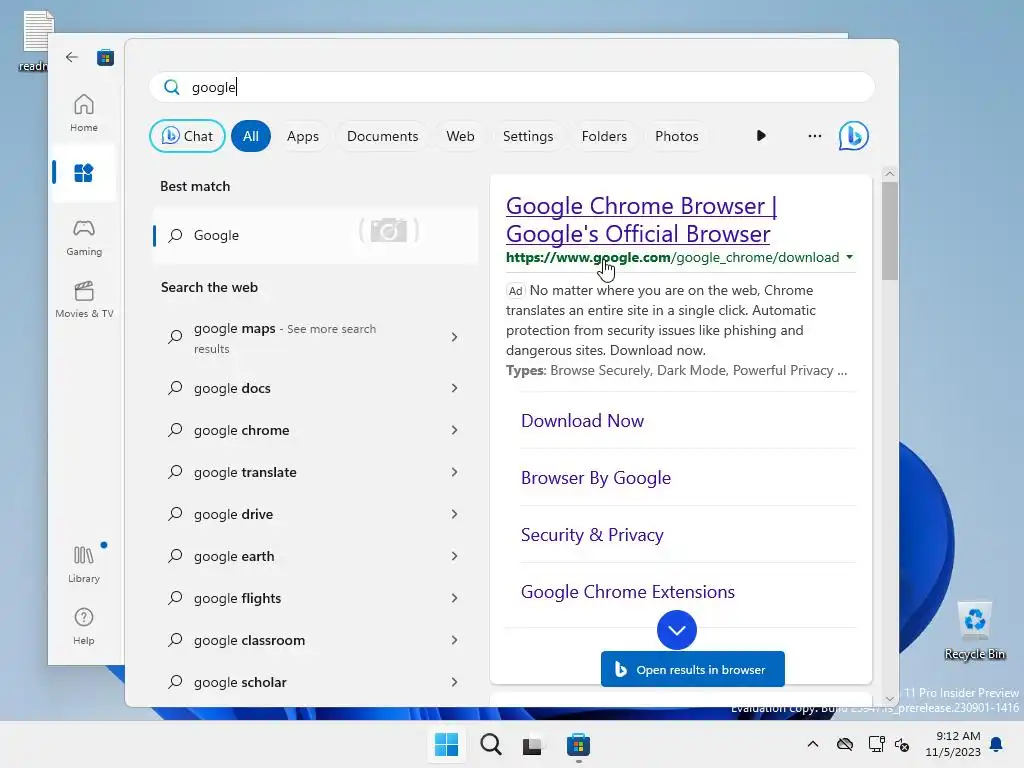Expand the google classroom suggestion chevron
Image resolution: width=1024 pixels, height=768 pixels.
click(455, 640)
